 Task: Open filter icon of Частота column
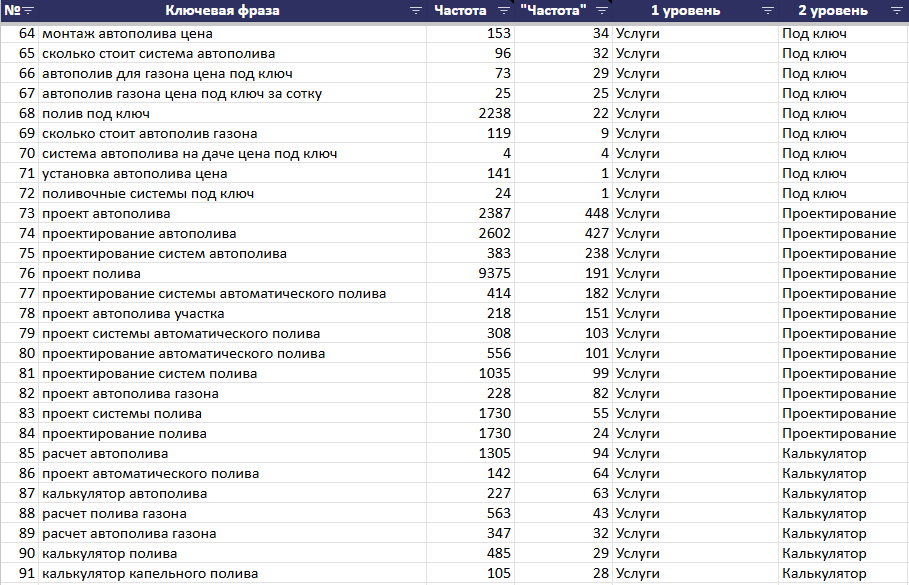(504, 10)
